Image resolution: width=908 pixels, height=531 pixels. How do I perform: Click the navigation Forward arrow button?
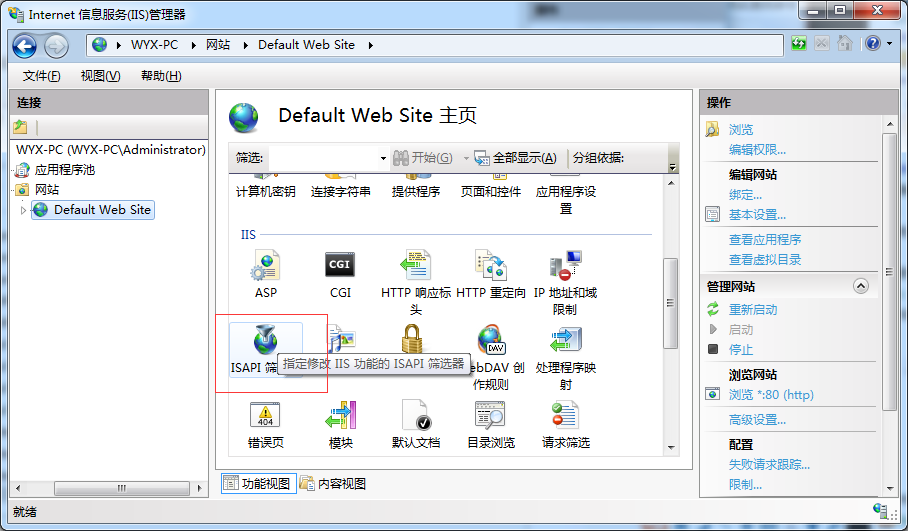click(x=56, y=46)
